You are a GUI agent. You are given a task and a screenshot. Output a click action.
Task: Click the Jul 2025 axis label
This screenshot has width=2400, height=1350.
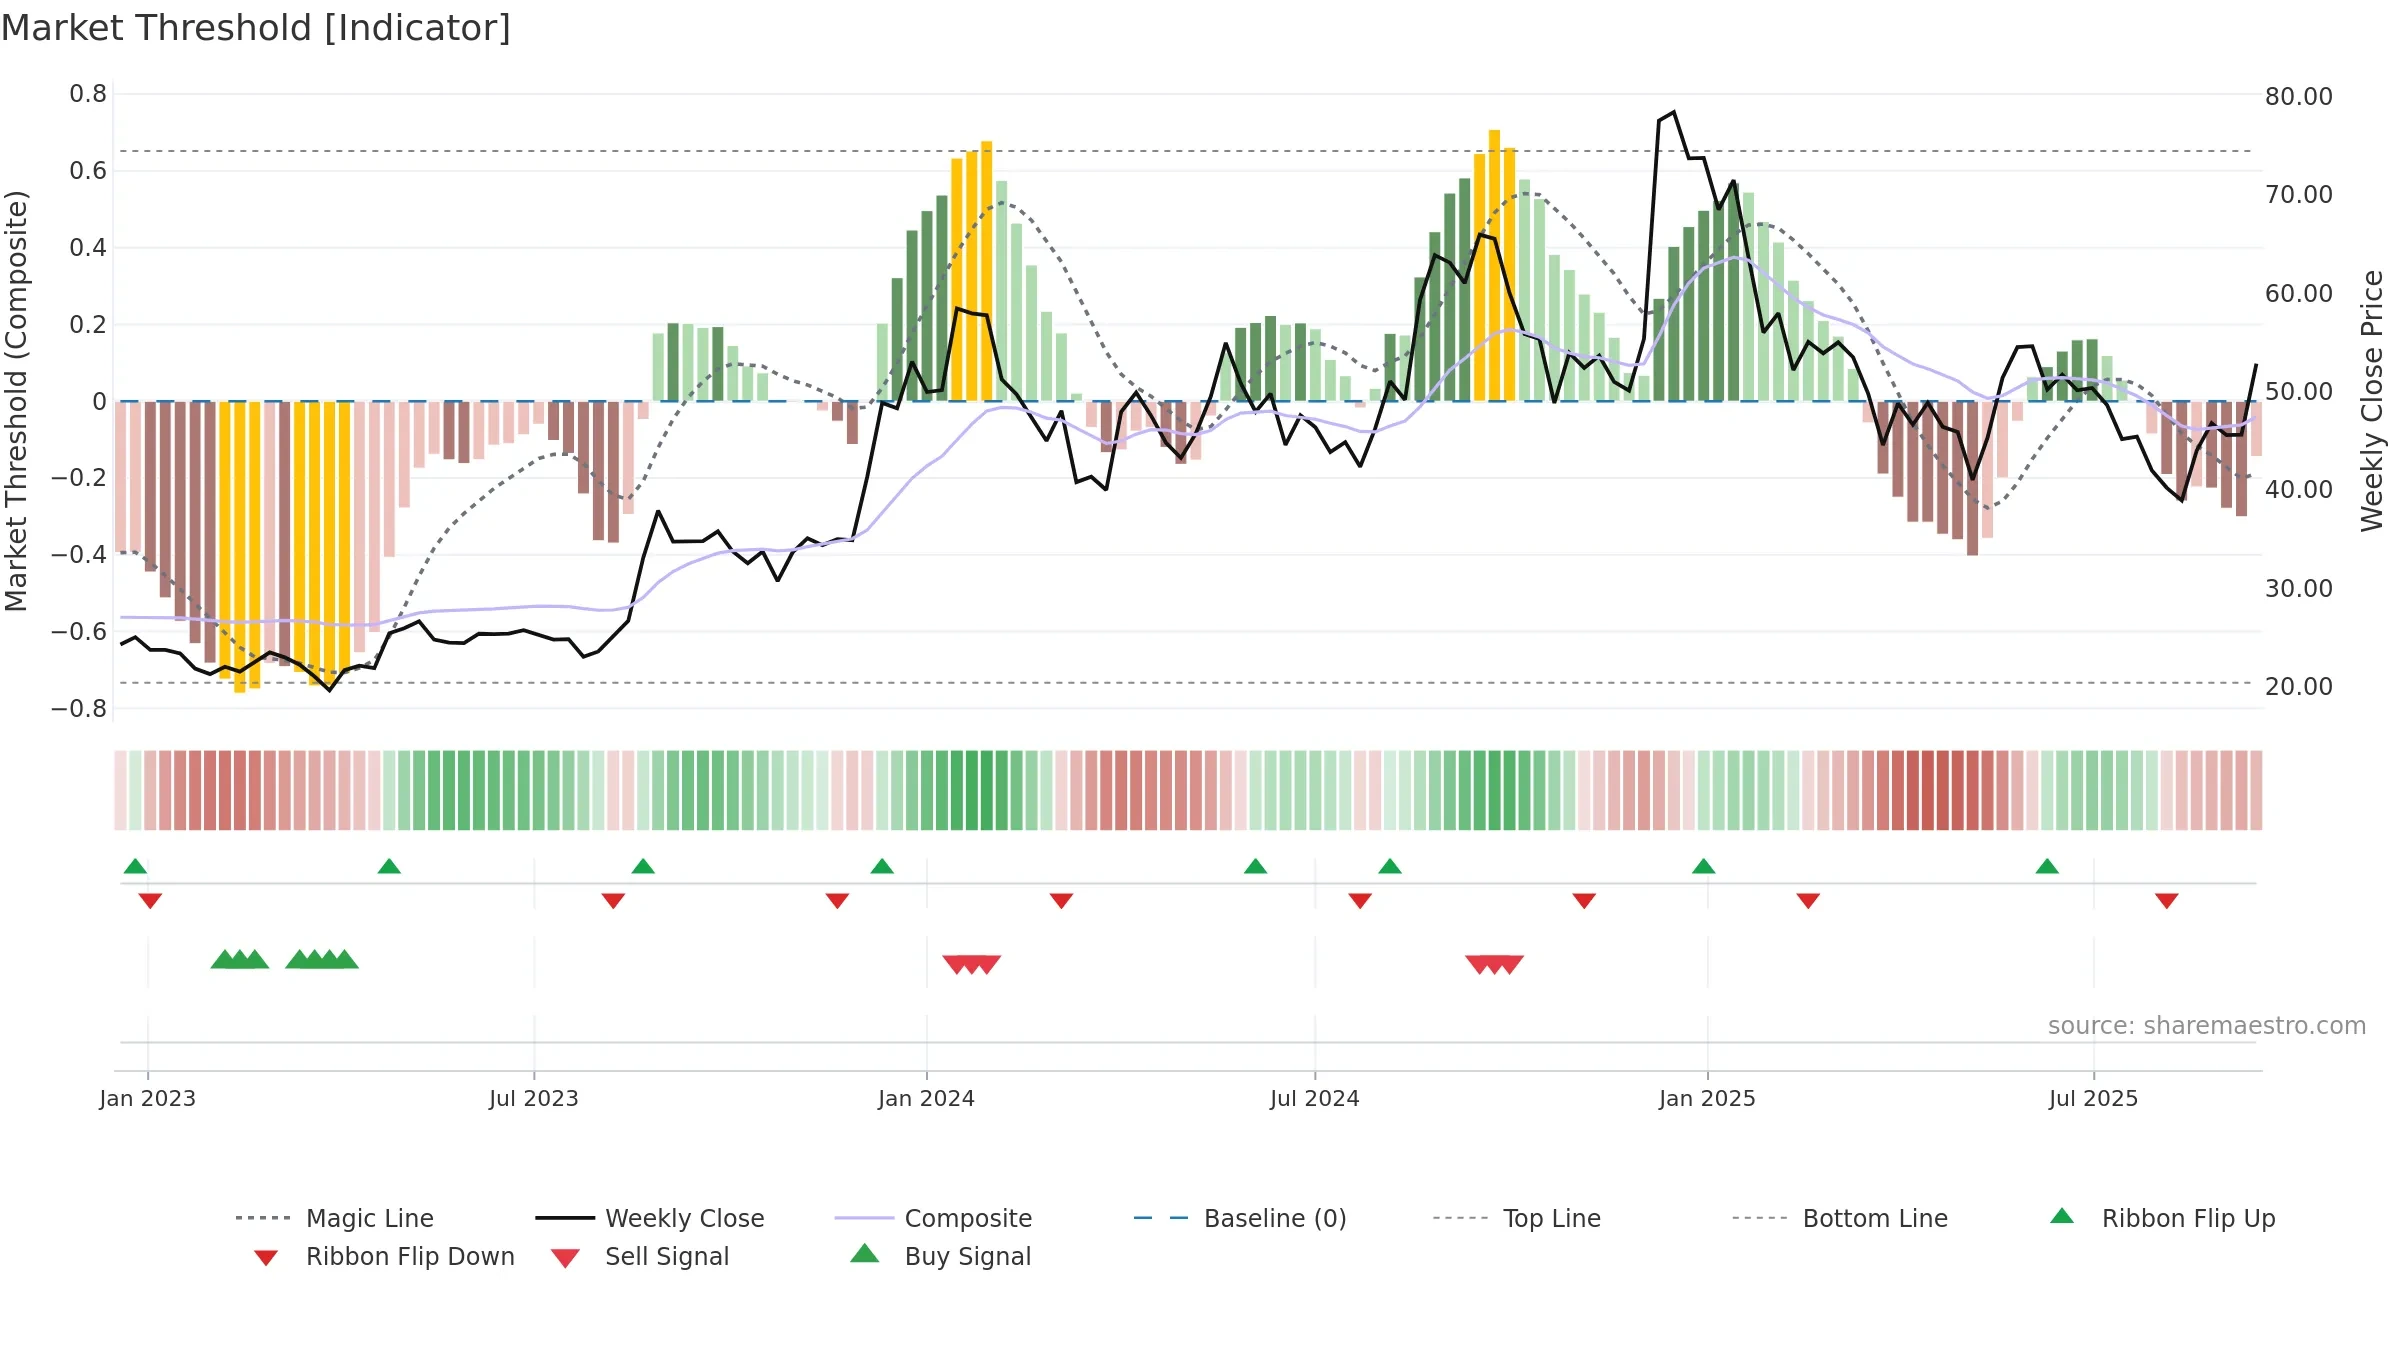pyautogui.click(x=2094, y=1098)
